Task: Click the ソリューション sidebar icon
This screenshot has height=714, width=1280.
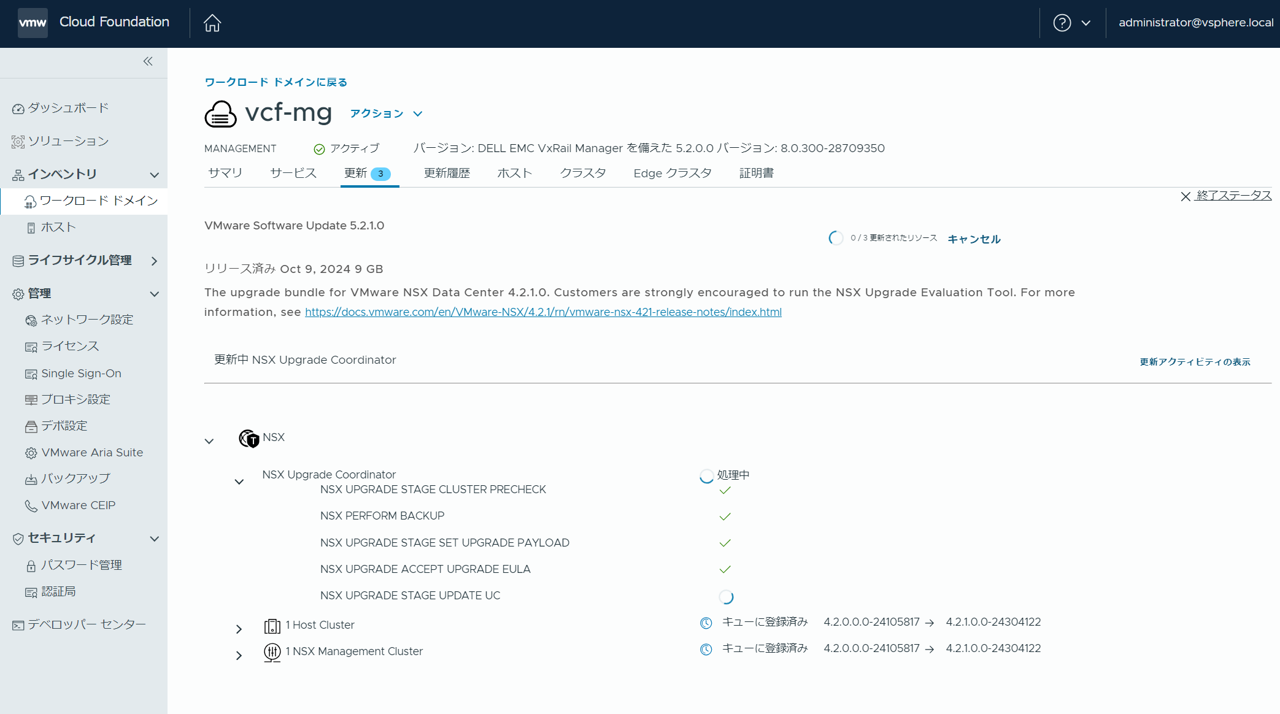Action: tap(18, 142)
